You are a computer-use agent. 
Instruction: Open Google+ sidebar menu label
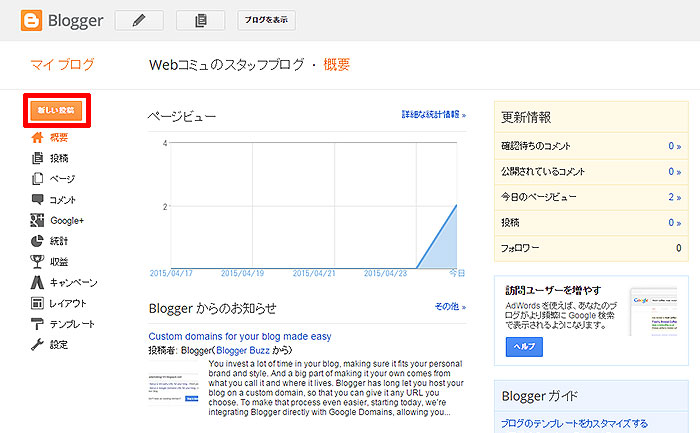click(x=67, y=221)
